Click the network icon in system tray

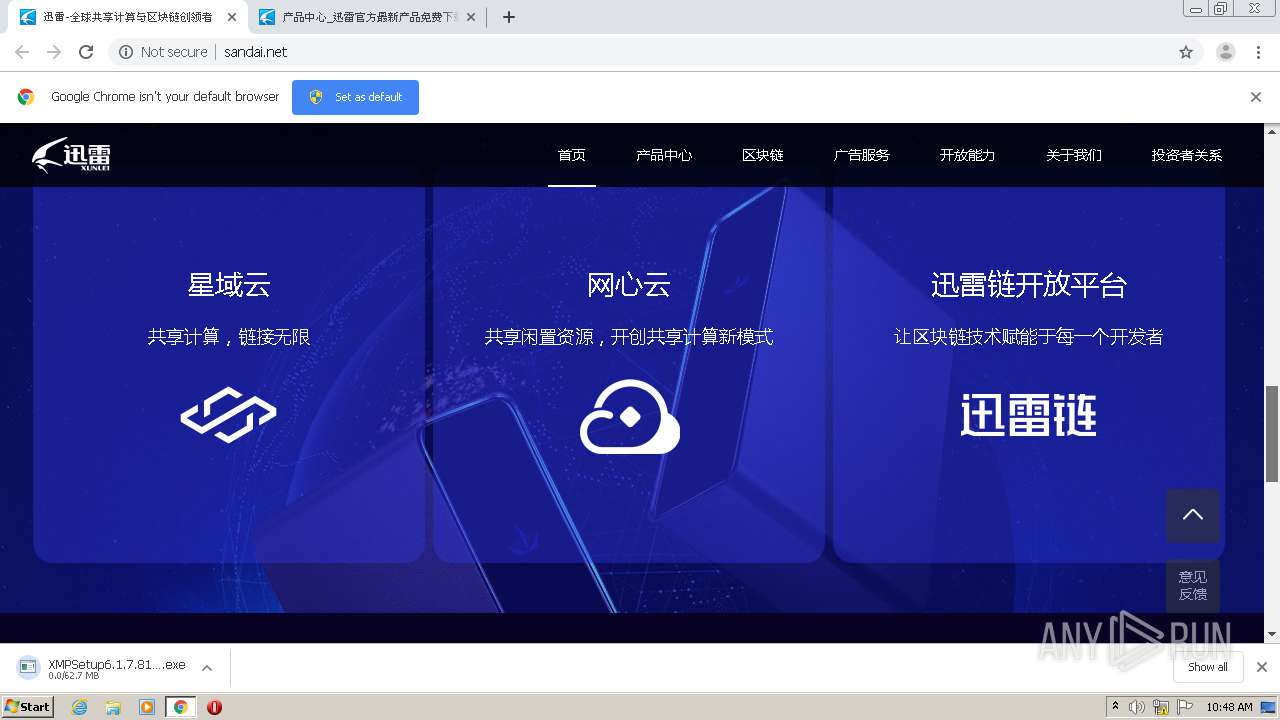pyautogui.click(x=1161, y=707)
